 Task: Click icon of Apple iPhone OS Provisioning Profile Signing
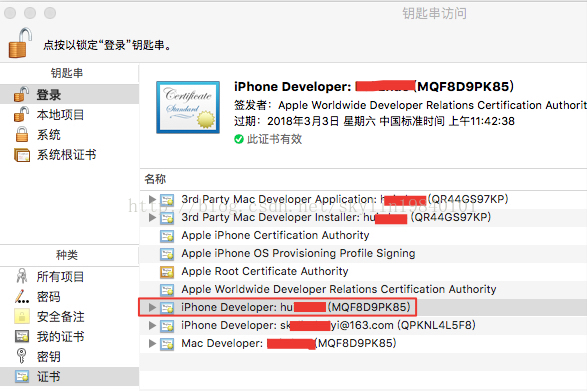[167, 254]
